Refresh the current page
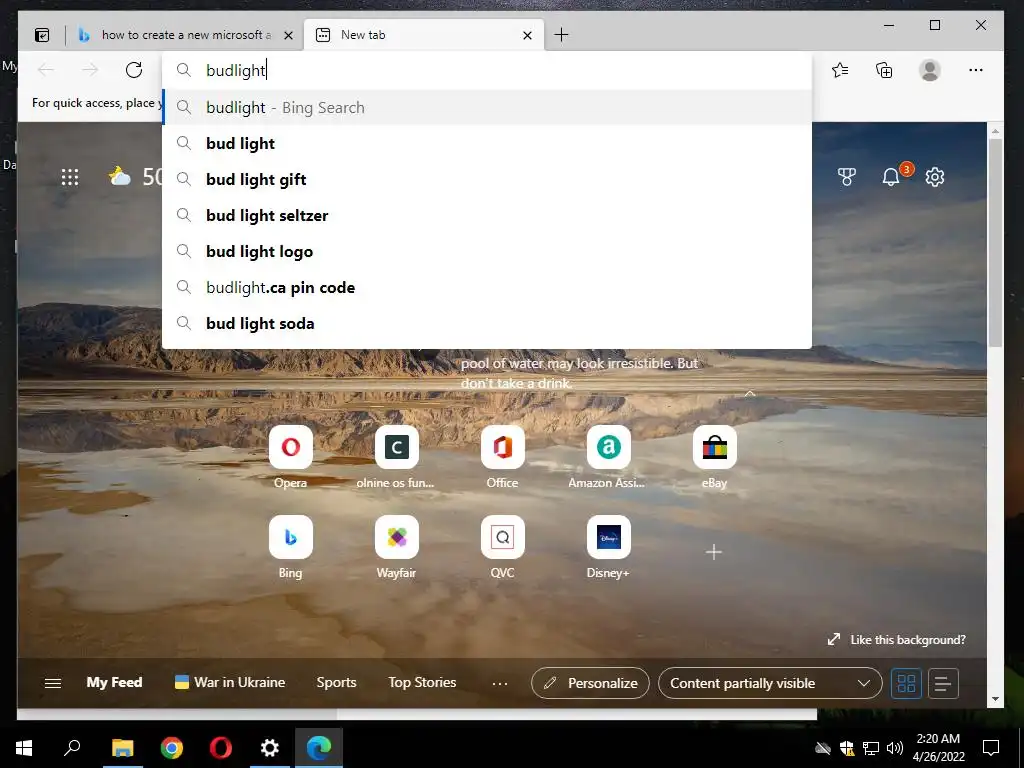This screenshot has height=768, width=1024. point(134,70)
